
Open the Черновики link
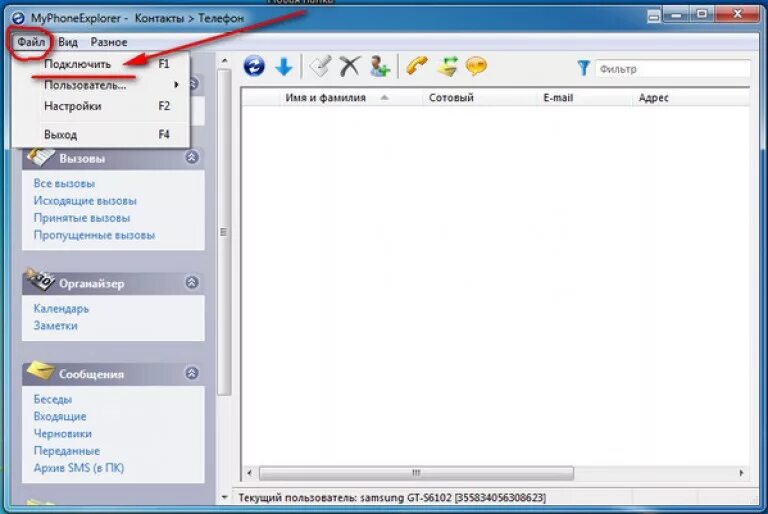click(x=63, y=434)
